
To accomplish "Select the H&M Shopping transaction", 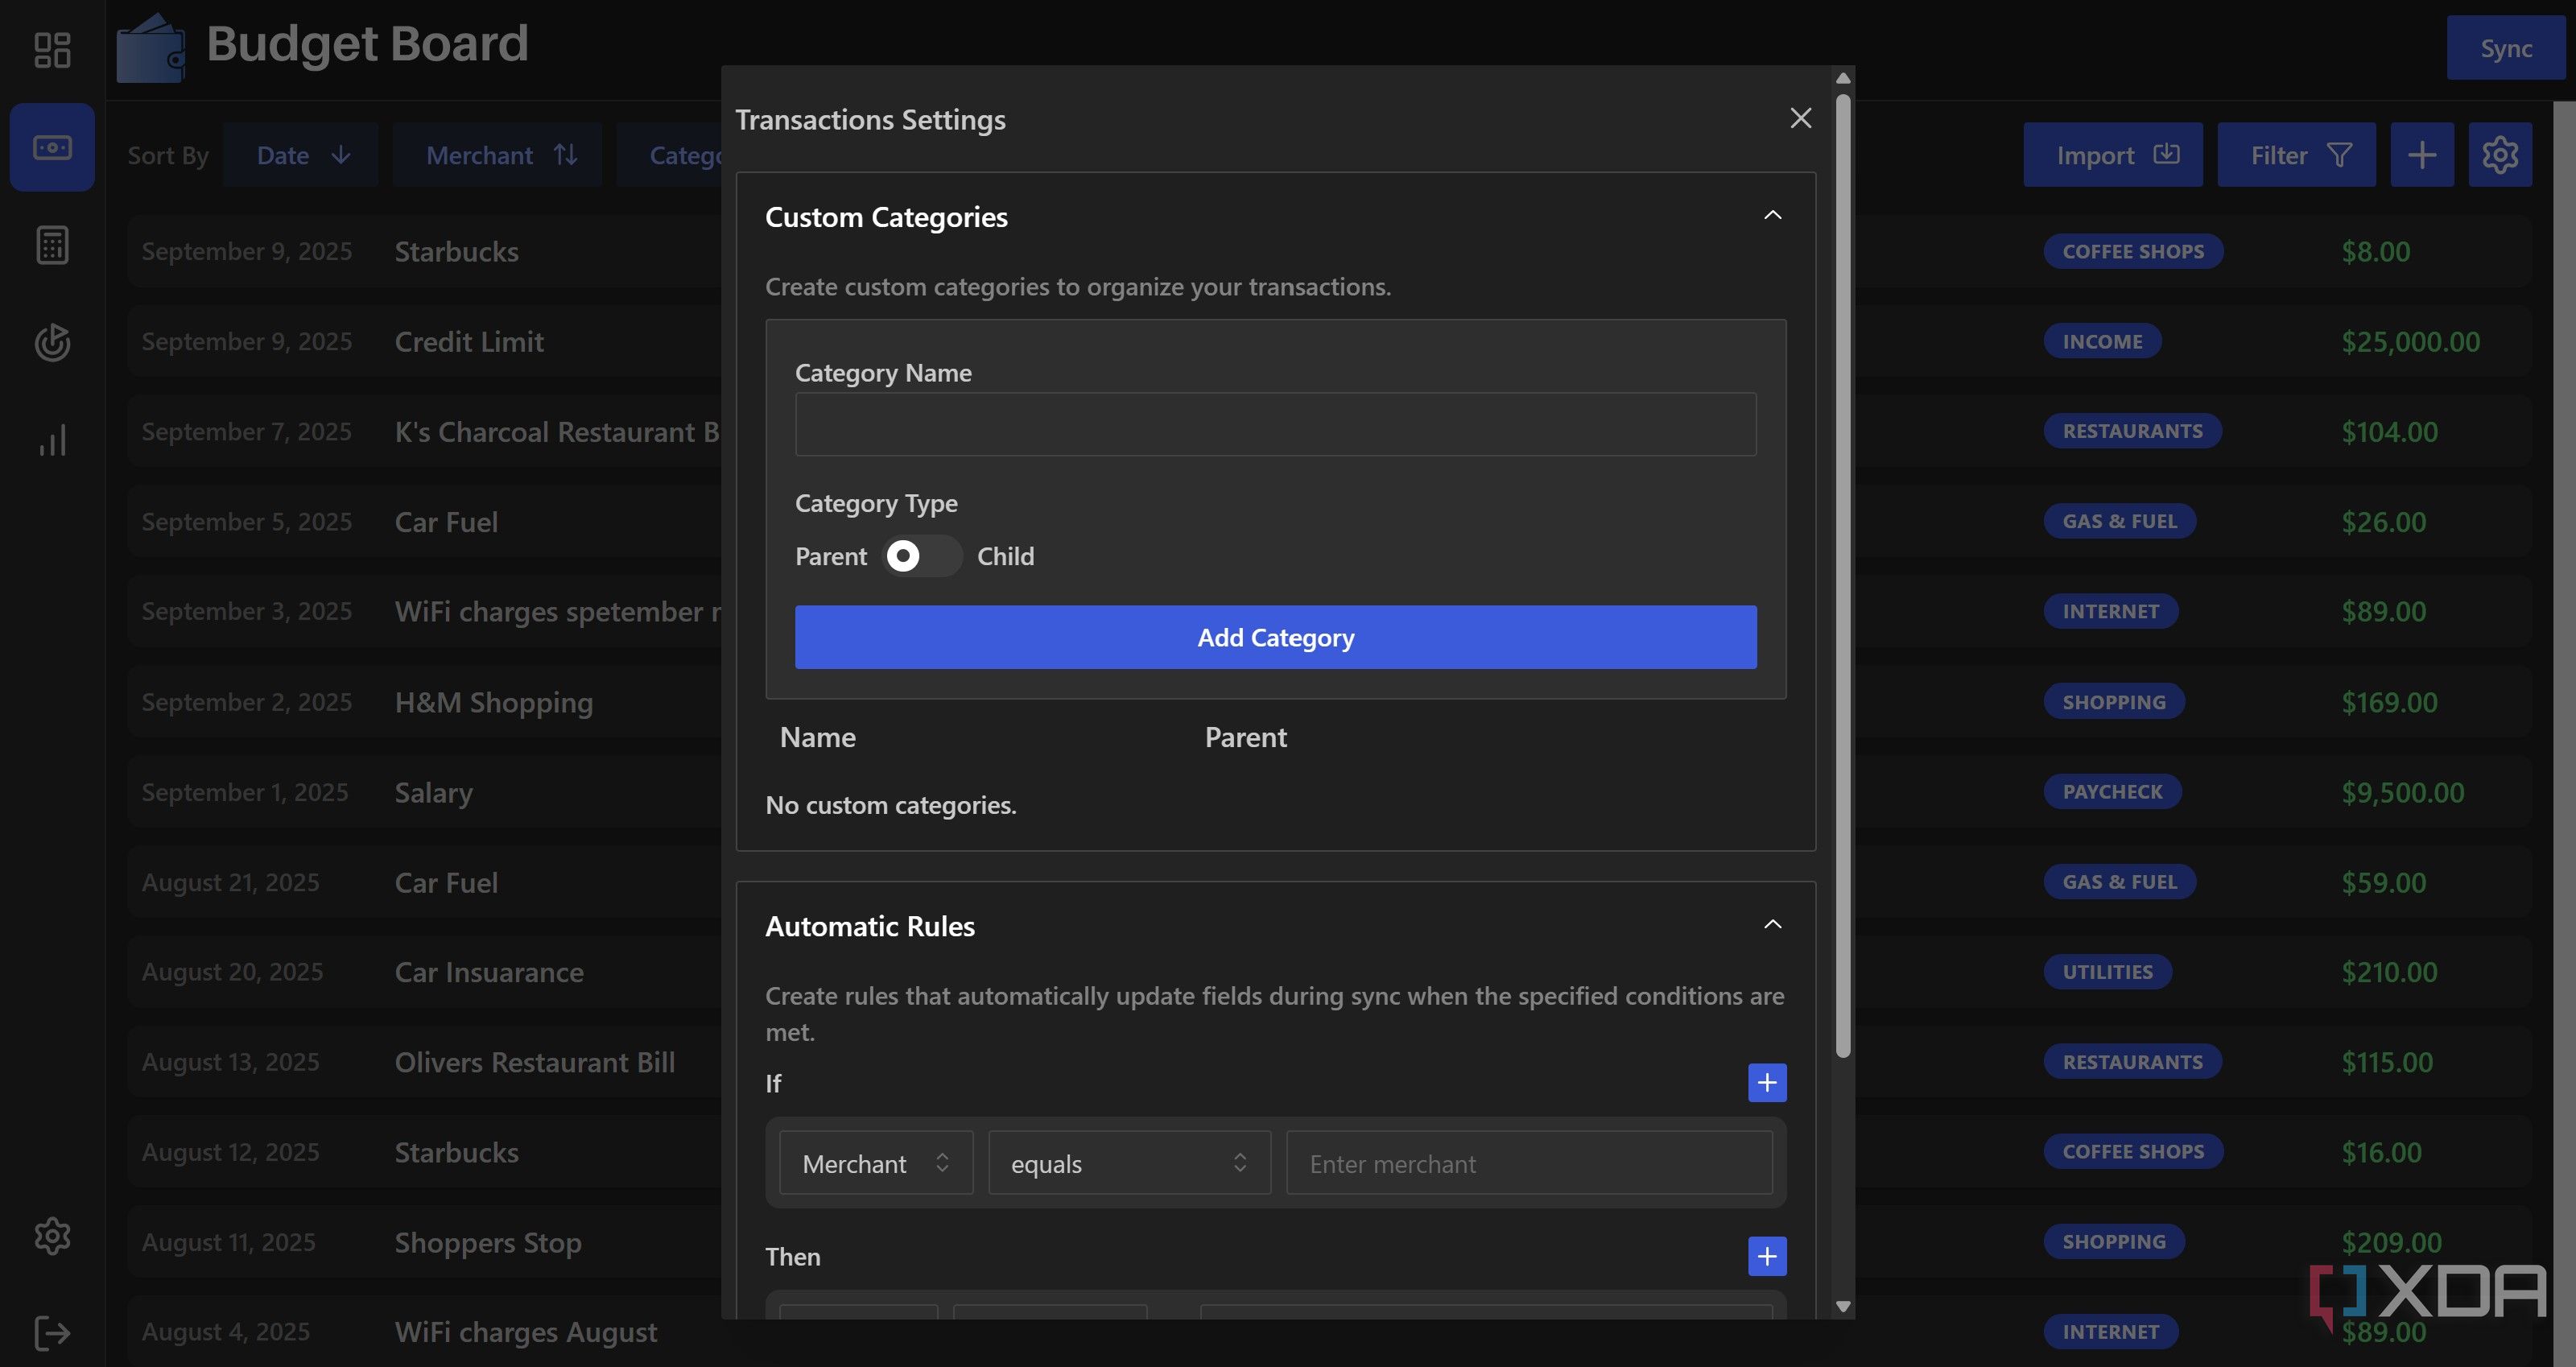I will pyautogui.click(x=493, y=702).
